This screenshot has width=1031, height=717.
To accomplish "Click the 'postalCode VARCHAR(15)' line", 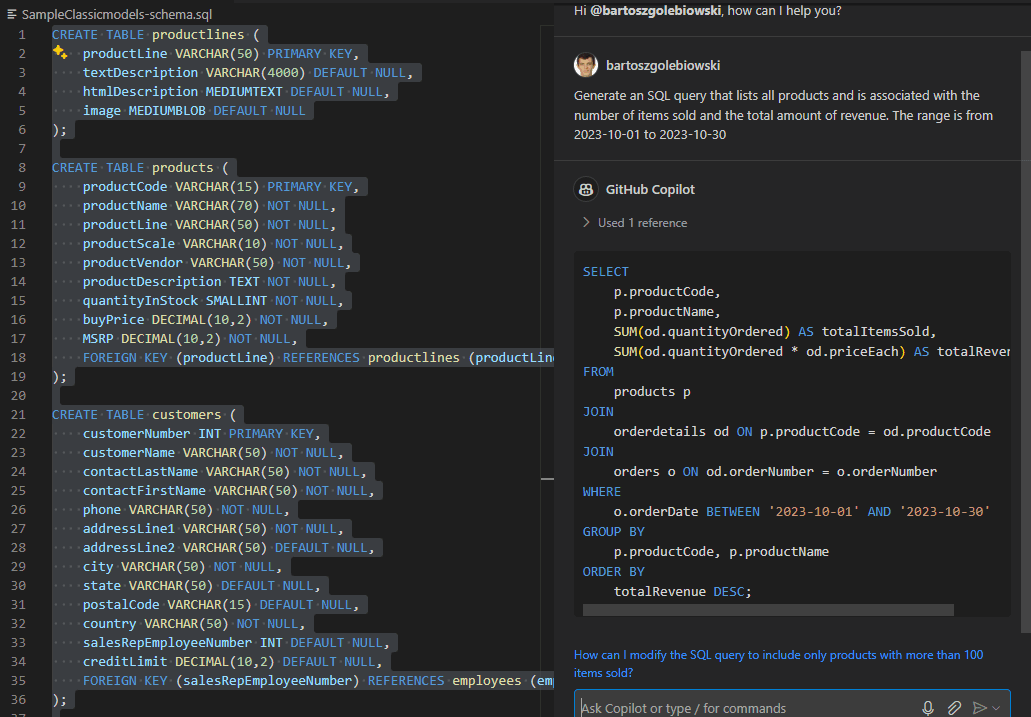I will 221,604.
